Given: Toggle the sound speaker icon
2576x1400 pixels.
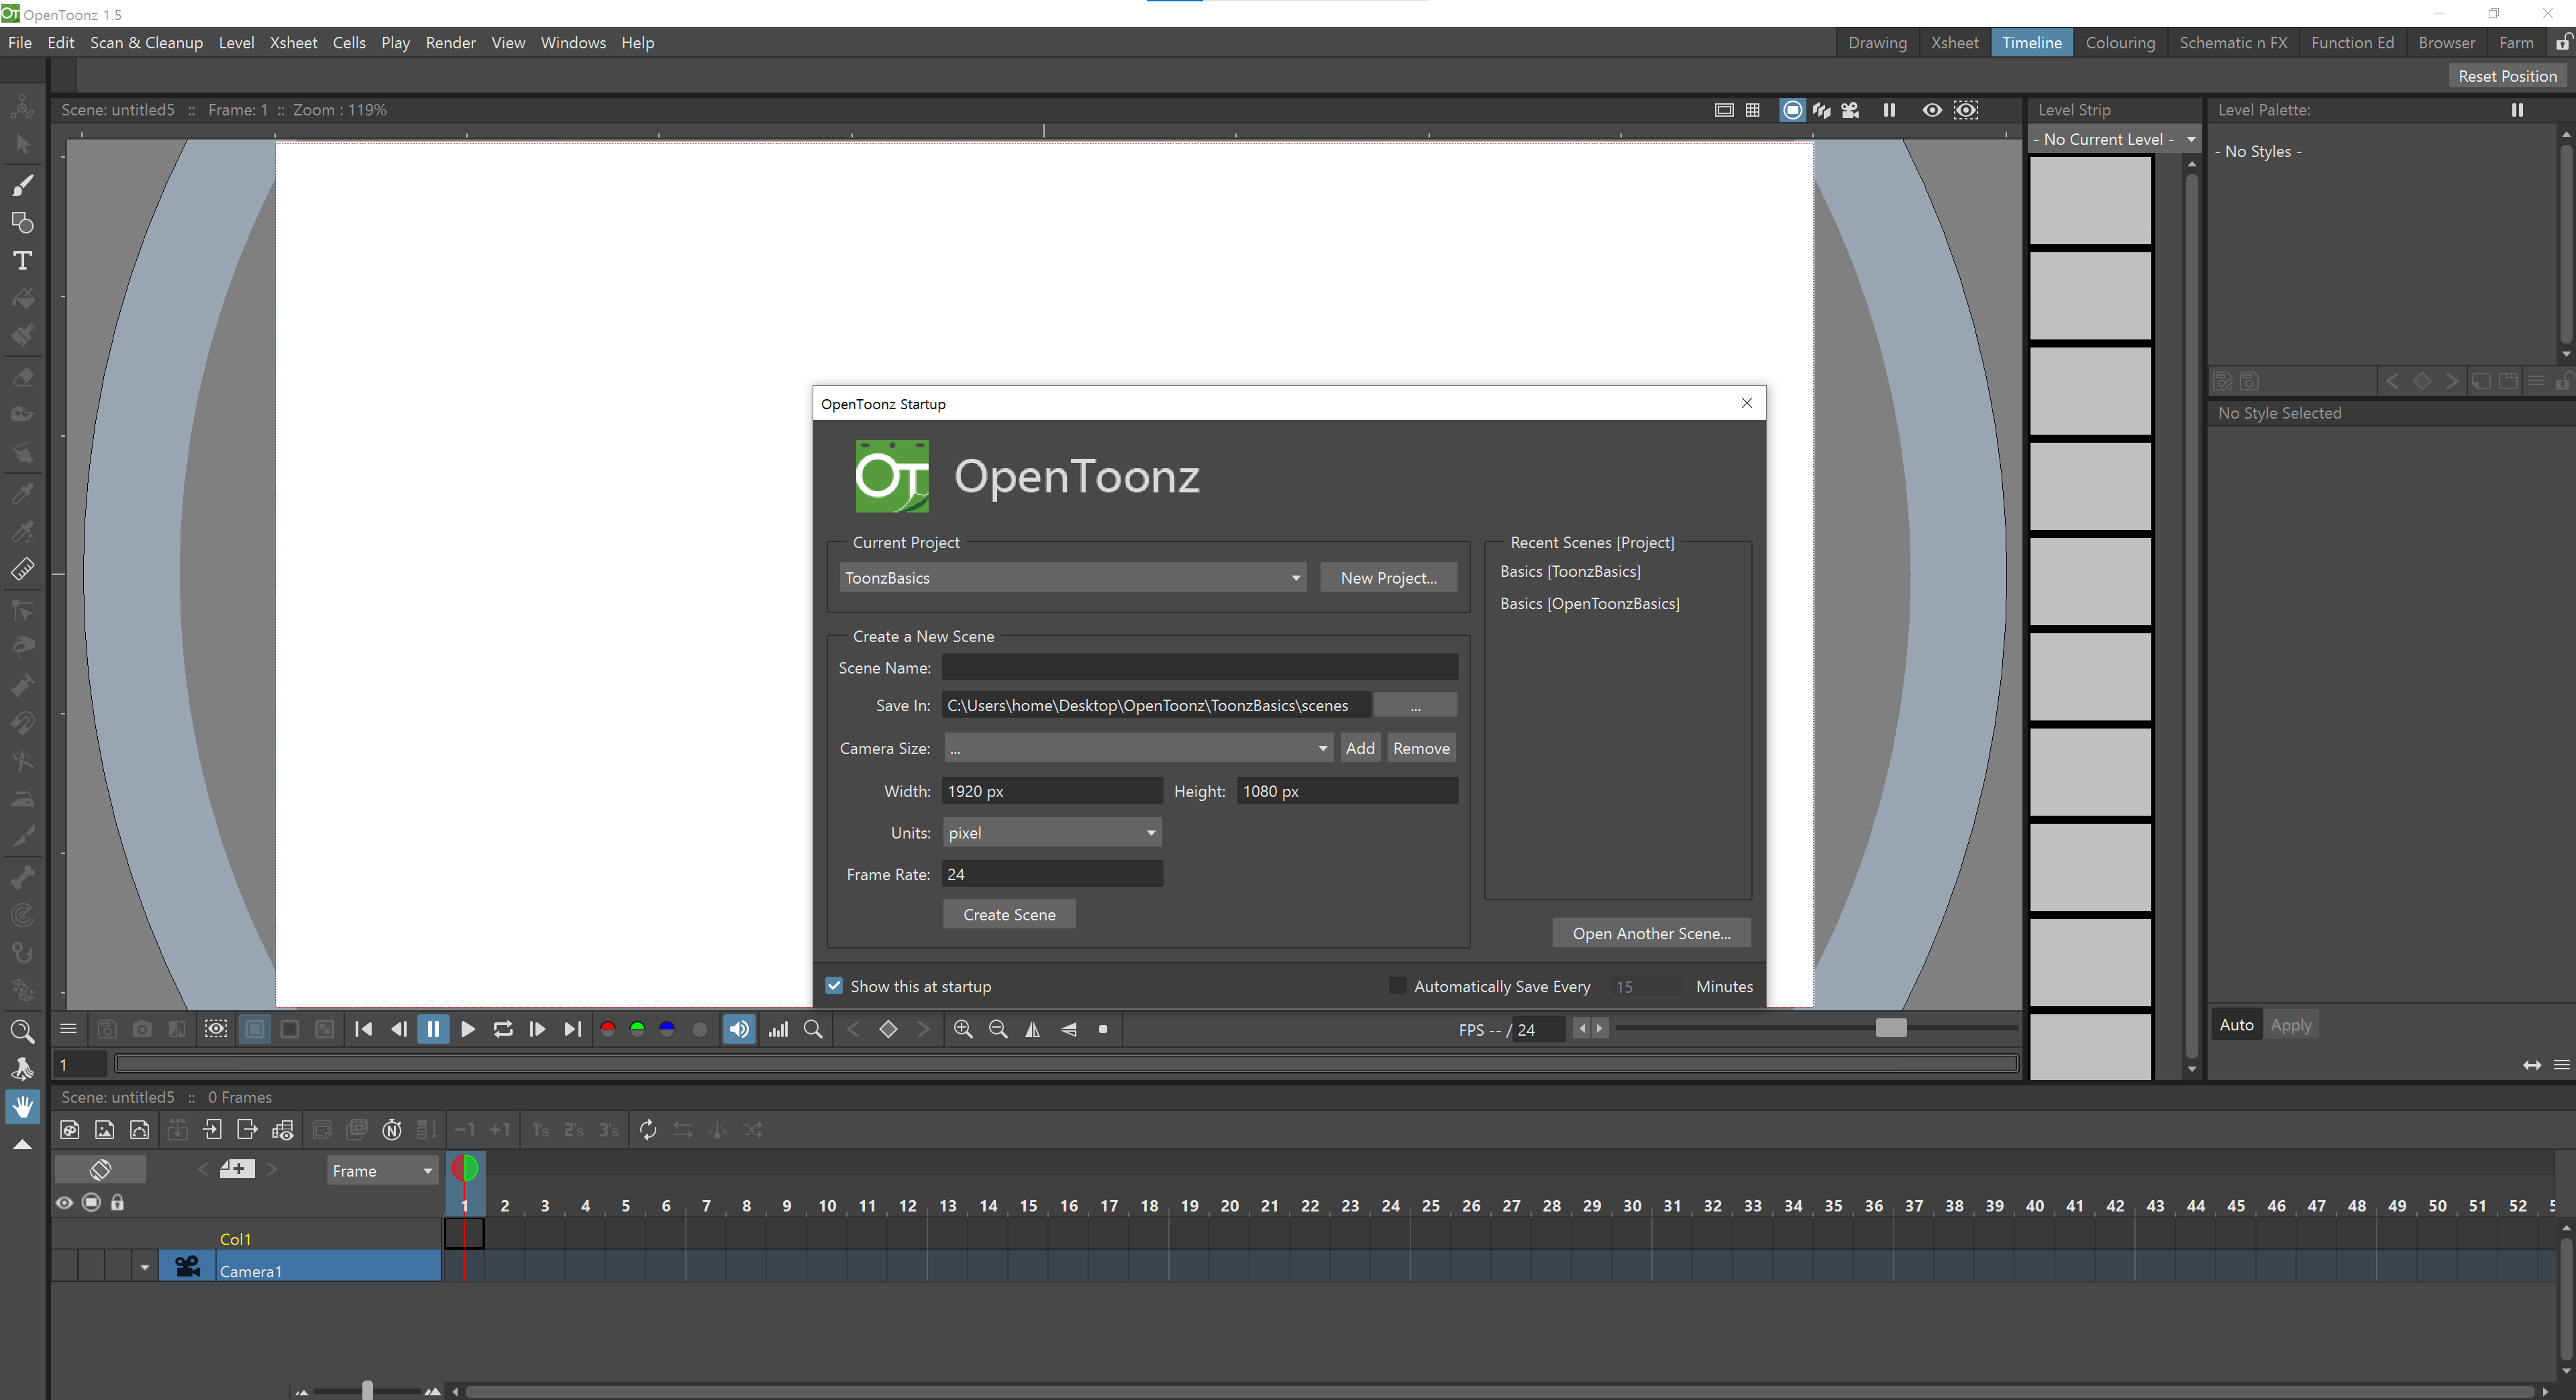Looking at the screenshot, I should tap(739, 1029).
